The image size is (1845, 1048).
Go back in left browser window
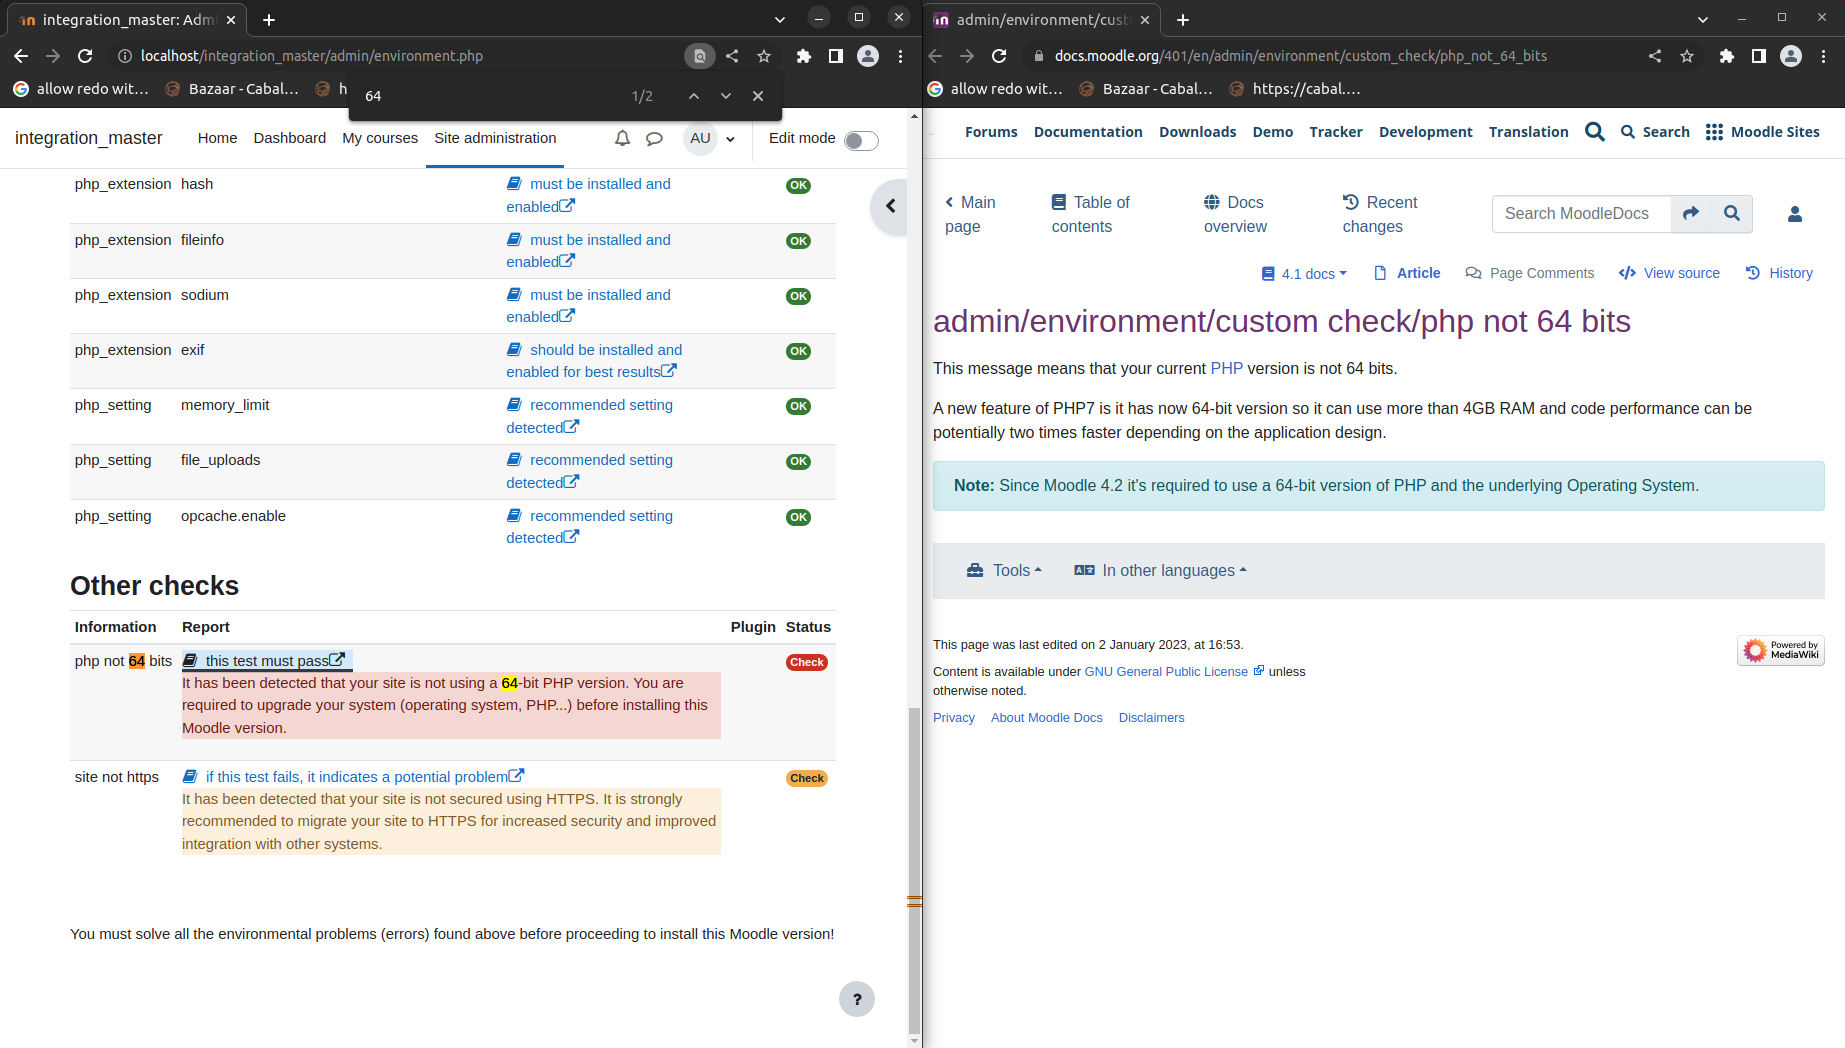click(x=21, y=56)
